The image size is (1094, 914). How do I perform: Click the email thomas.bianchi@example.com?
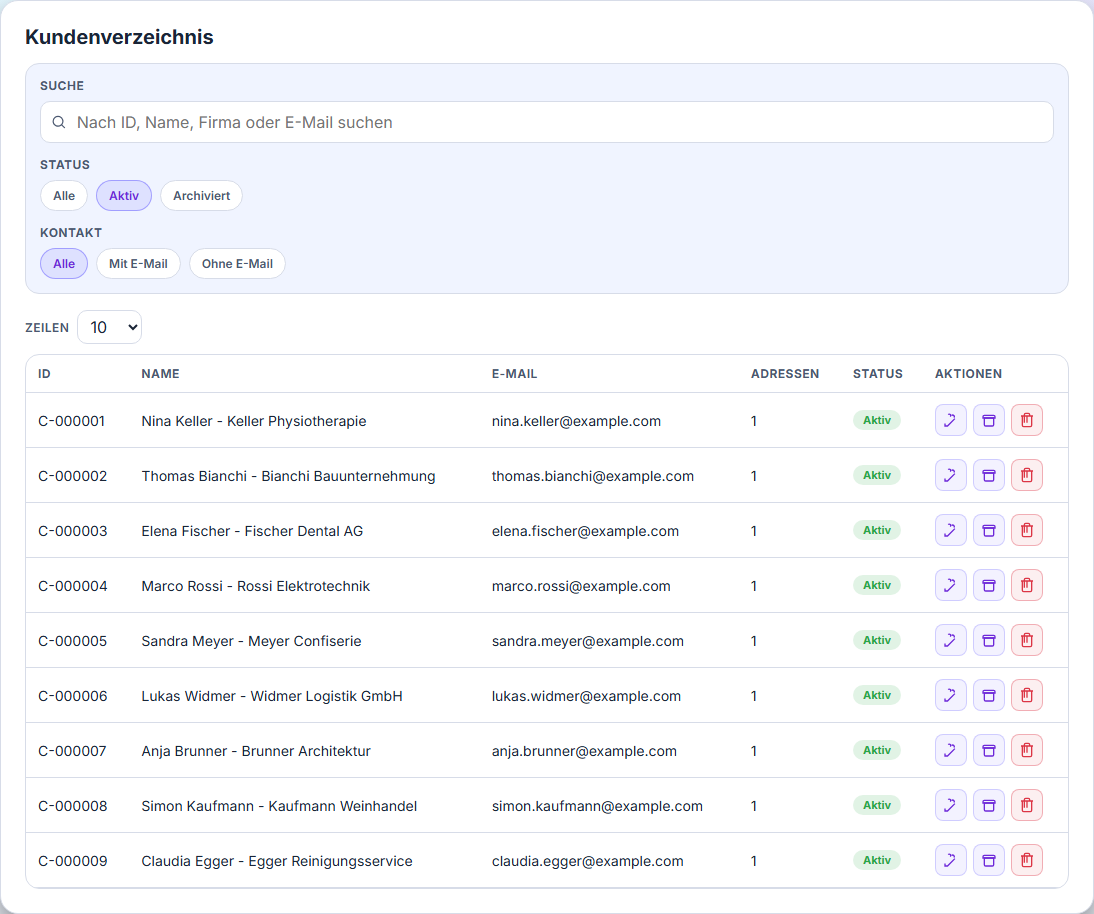coord(593,477)
